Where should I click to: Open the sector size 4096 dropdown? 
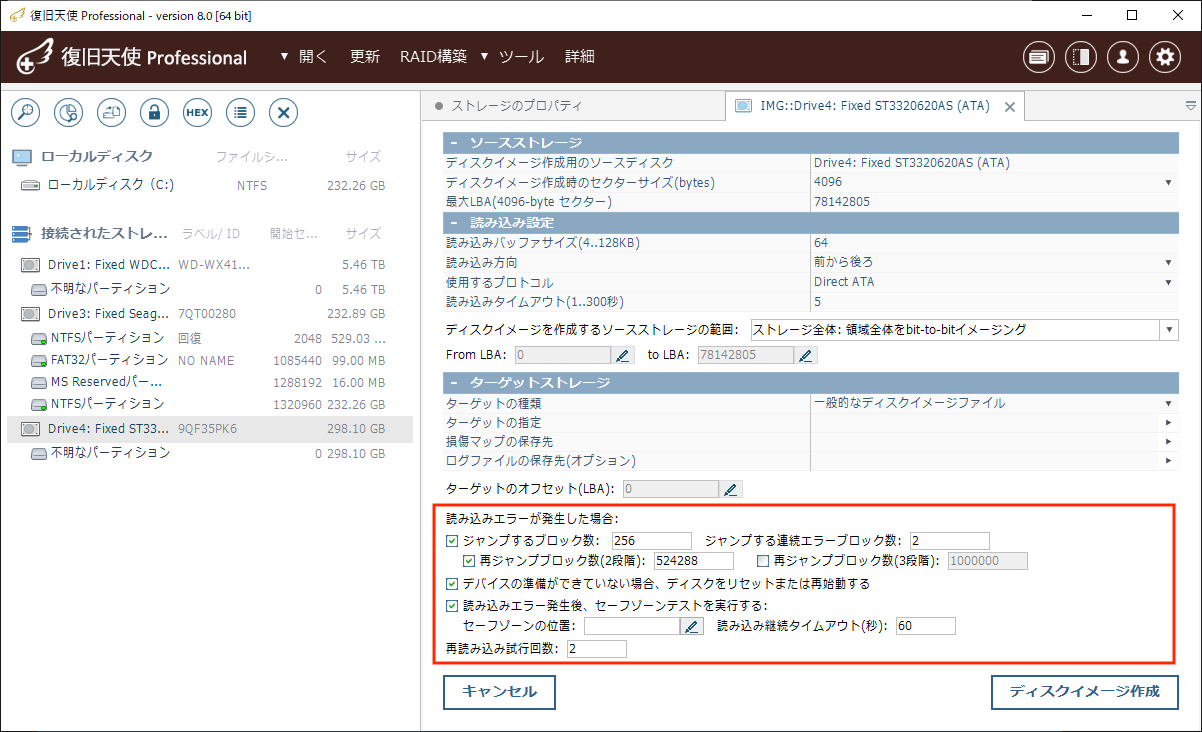(x=1168, y=182)
